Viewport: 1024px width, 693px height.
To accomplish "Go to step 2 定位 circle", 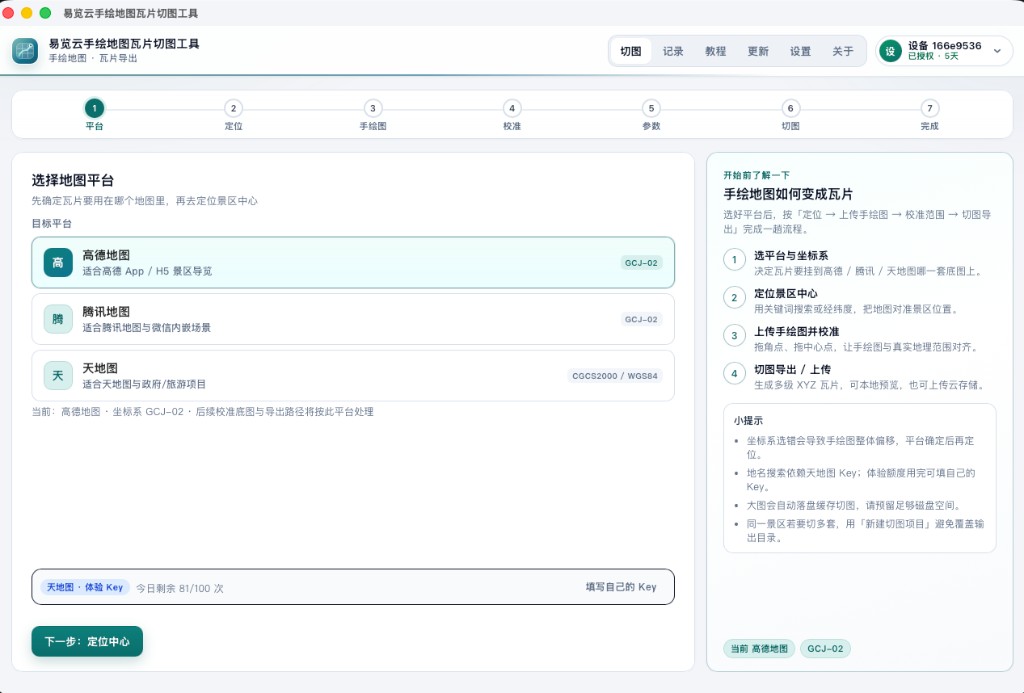I will [233, 108].
